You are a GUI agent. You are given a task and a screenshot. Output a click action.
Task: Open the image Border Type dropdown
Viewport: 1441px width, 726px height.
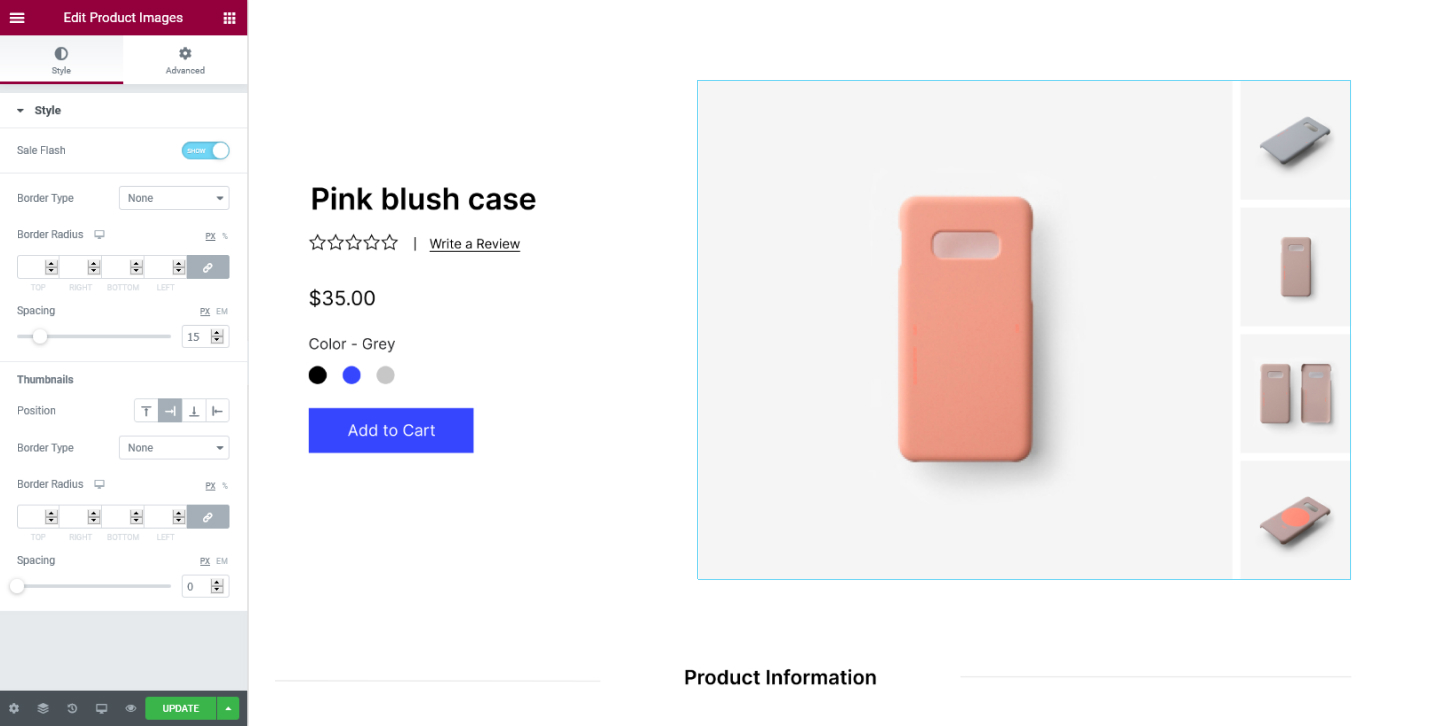tap(174, 198)
